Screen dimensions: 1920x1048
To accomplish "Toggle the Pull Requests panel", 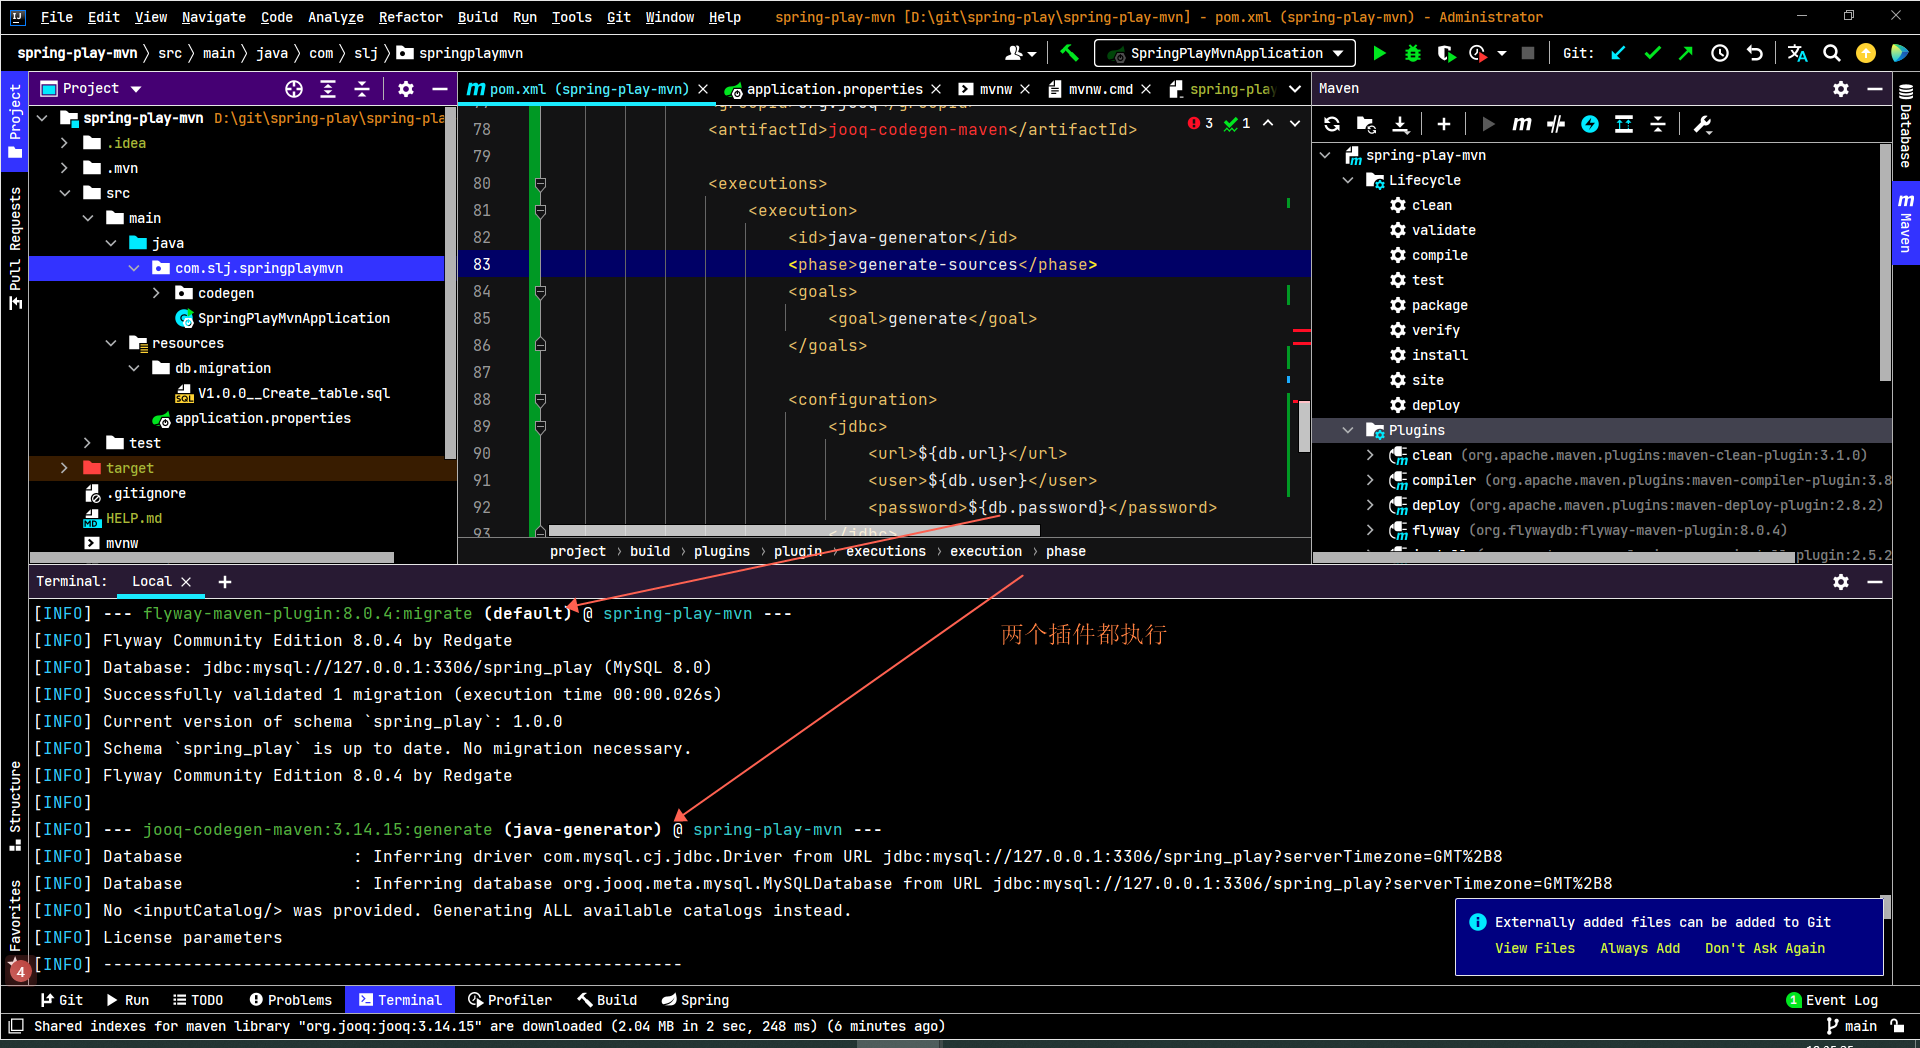I will coord(14,248).
